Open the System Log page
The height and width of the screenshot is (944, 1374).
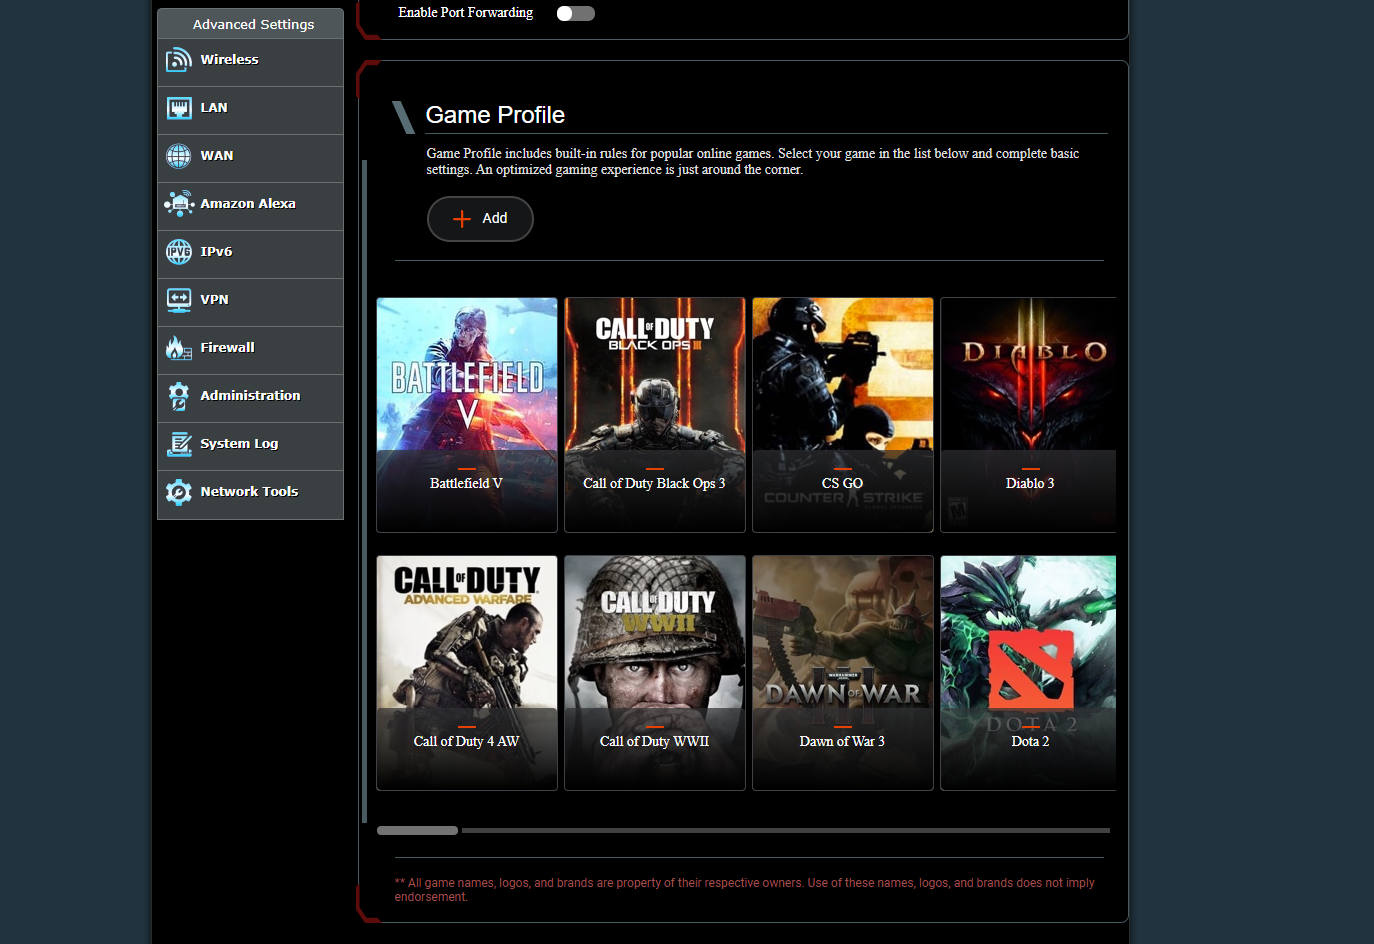(x=250, y=445)
